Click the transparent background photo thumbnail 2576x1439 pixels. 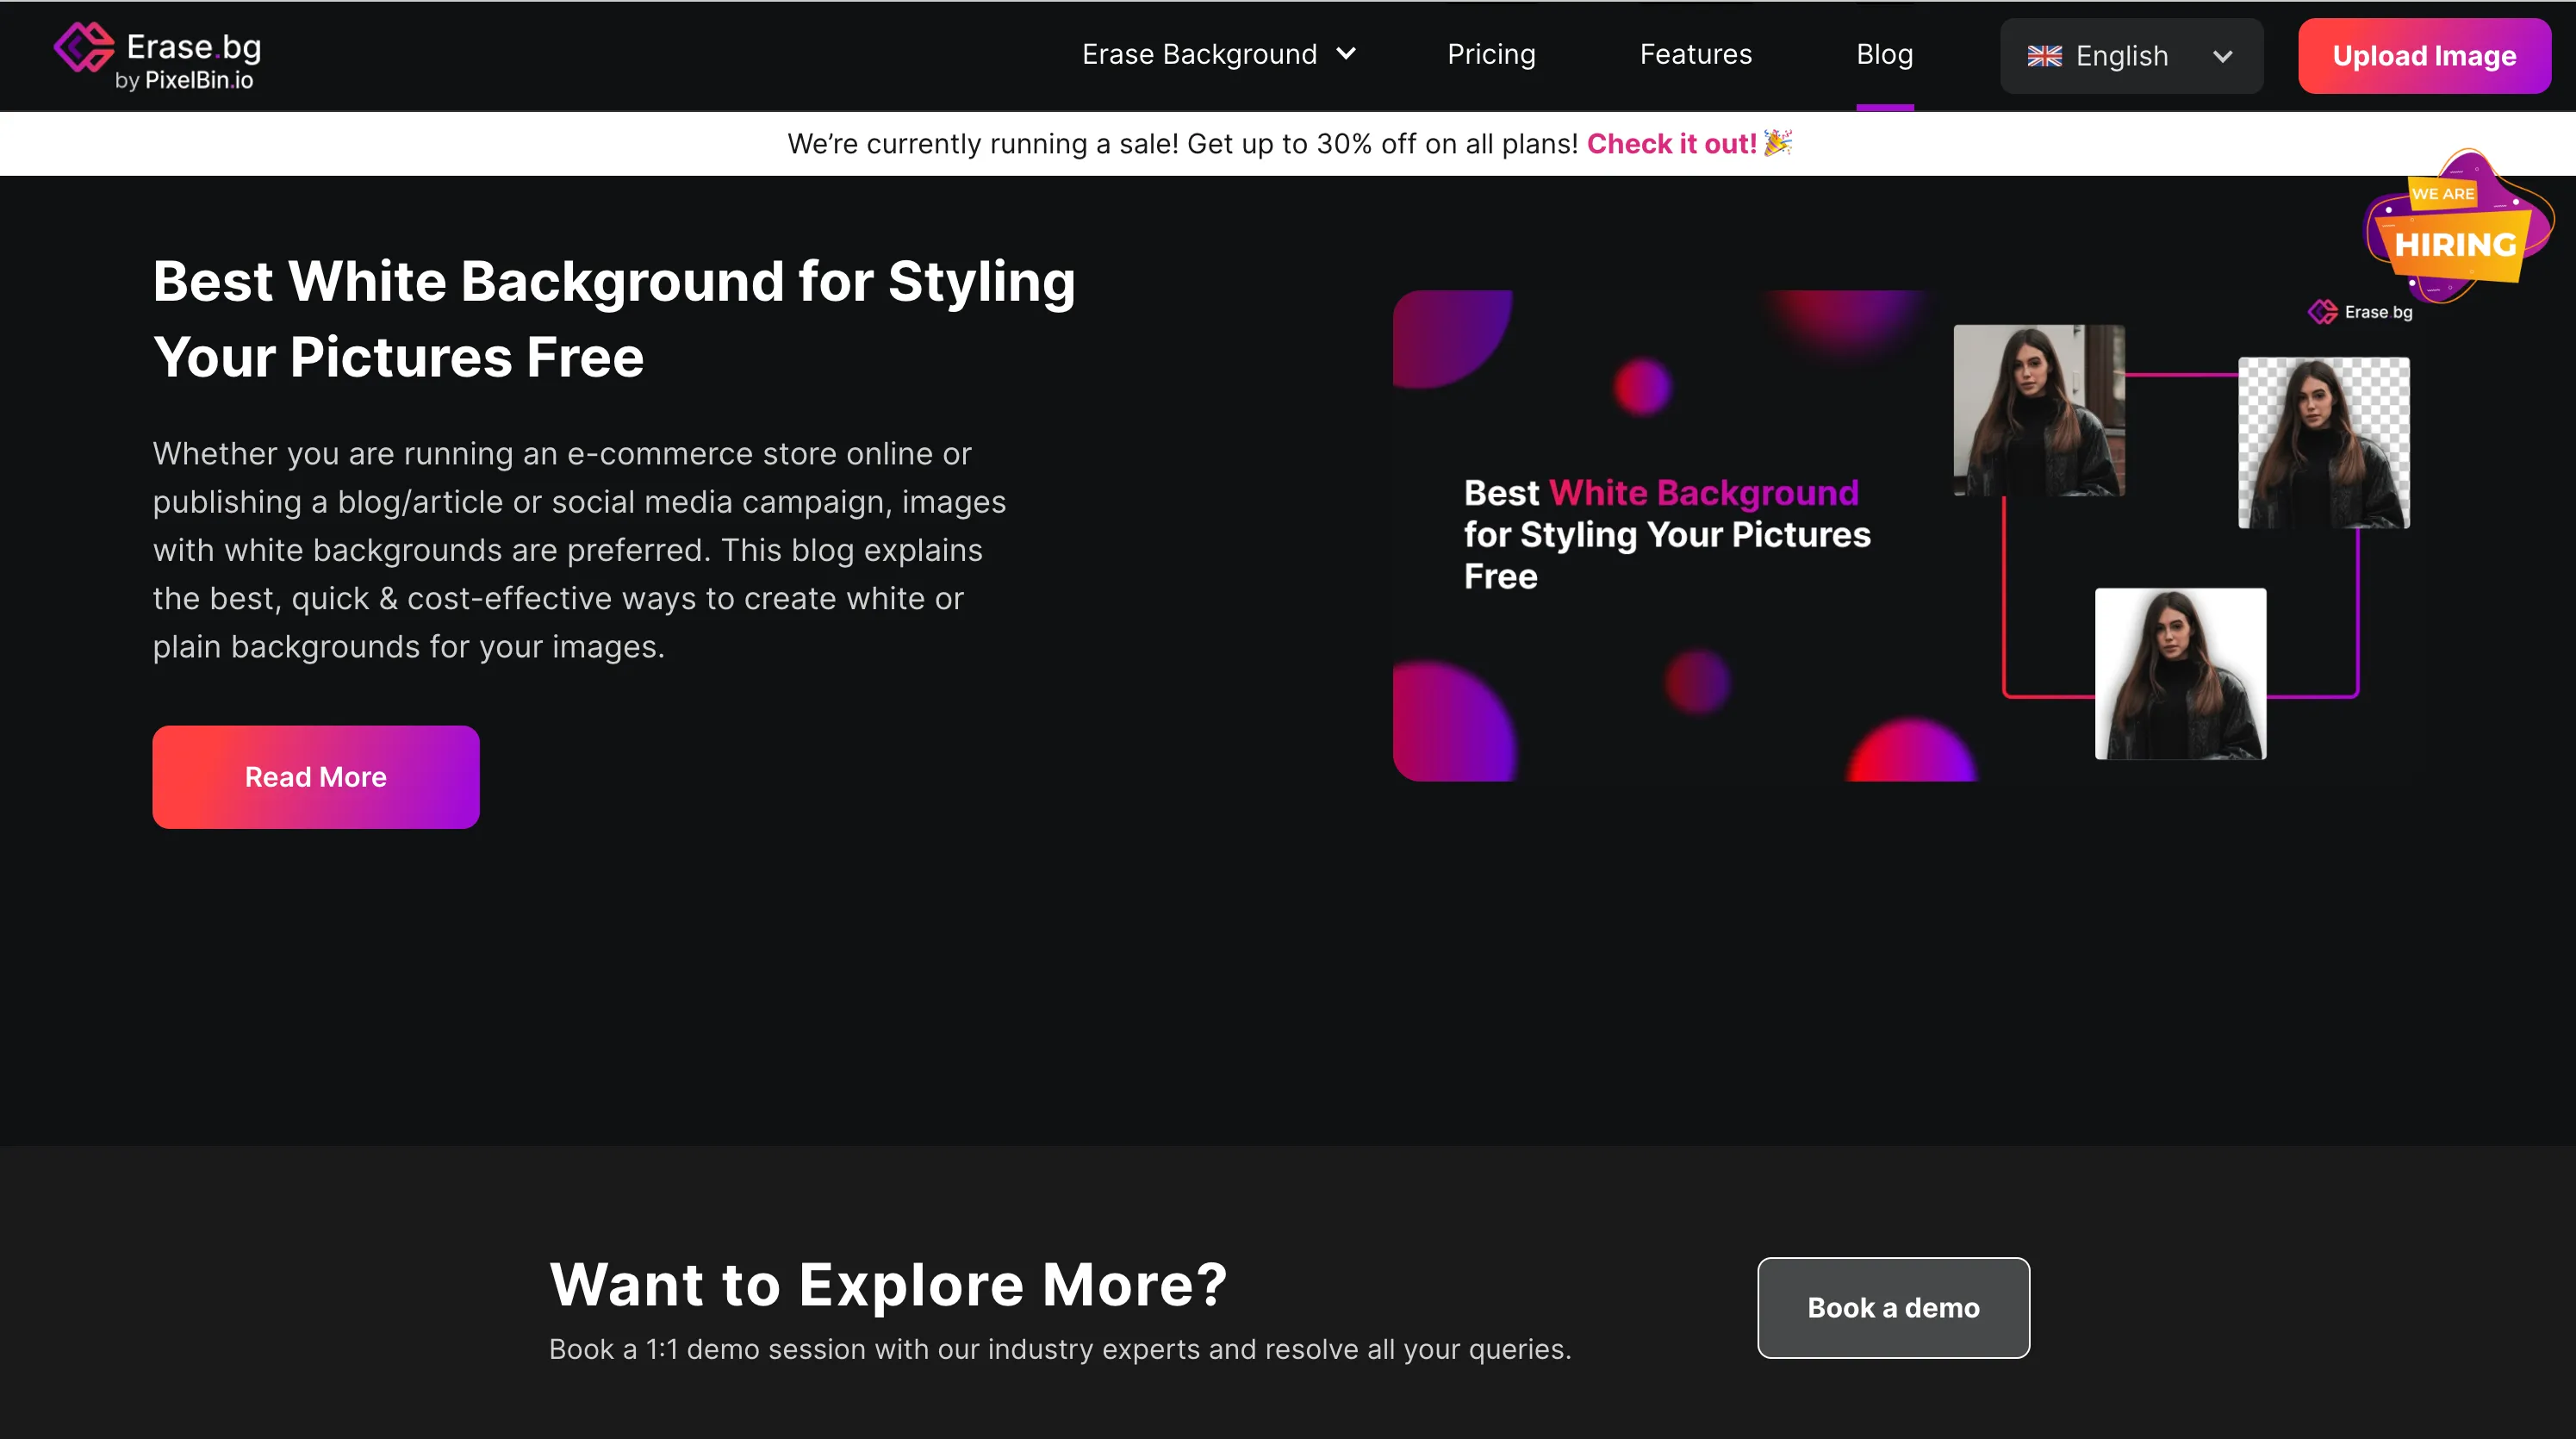click(2323, 443)
